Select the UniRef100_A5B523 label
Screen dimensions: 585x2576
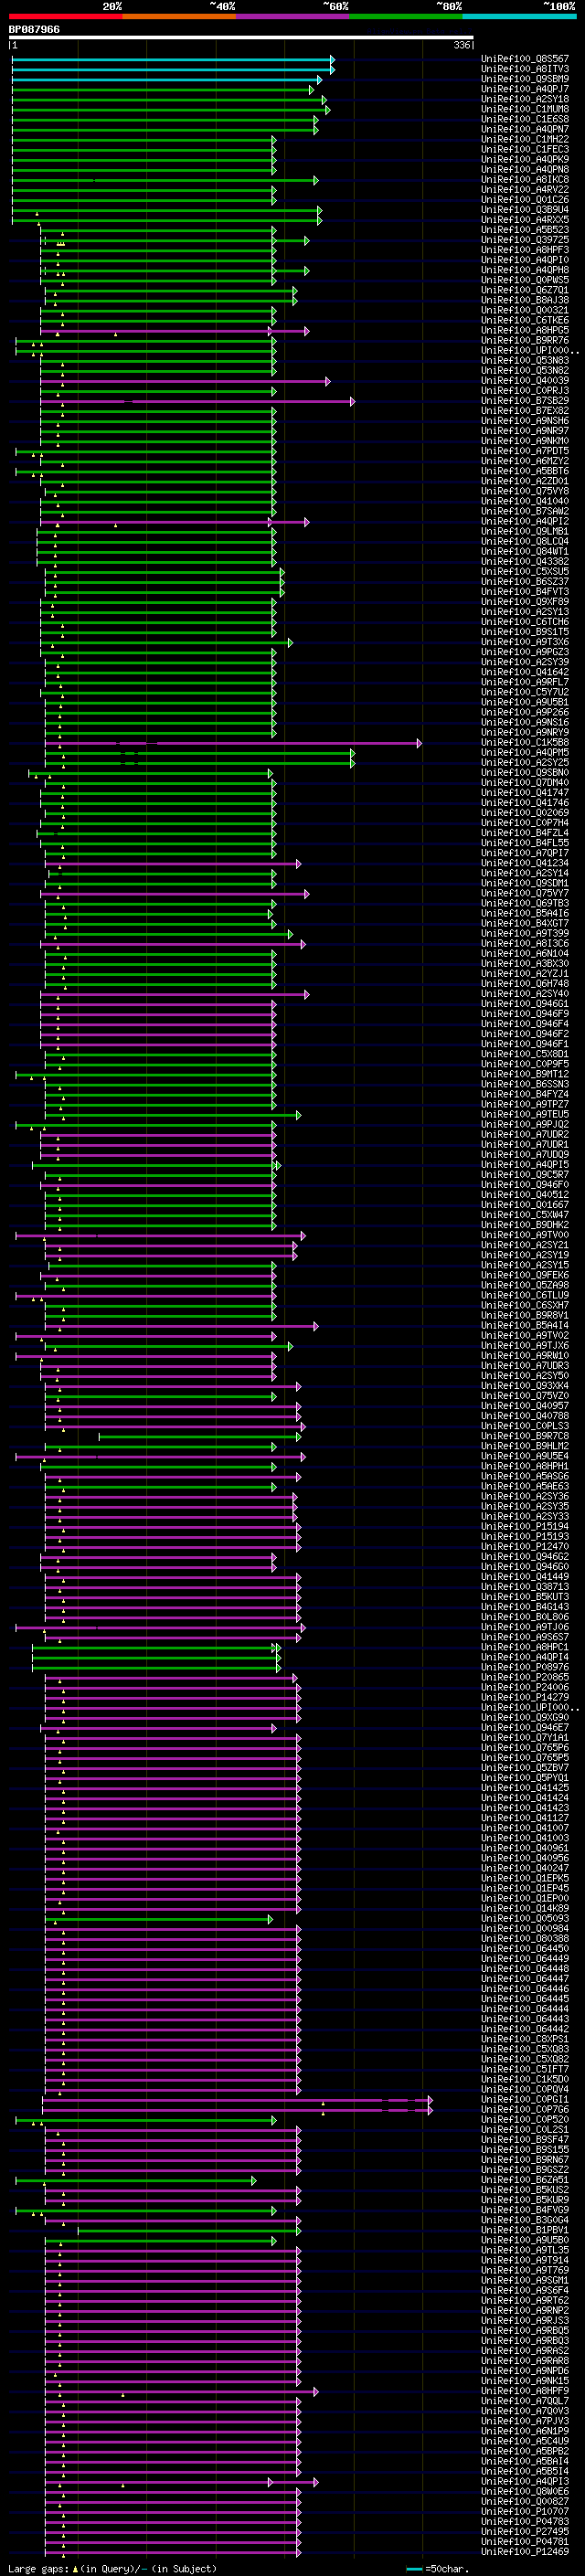coord(525,230)
